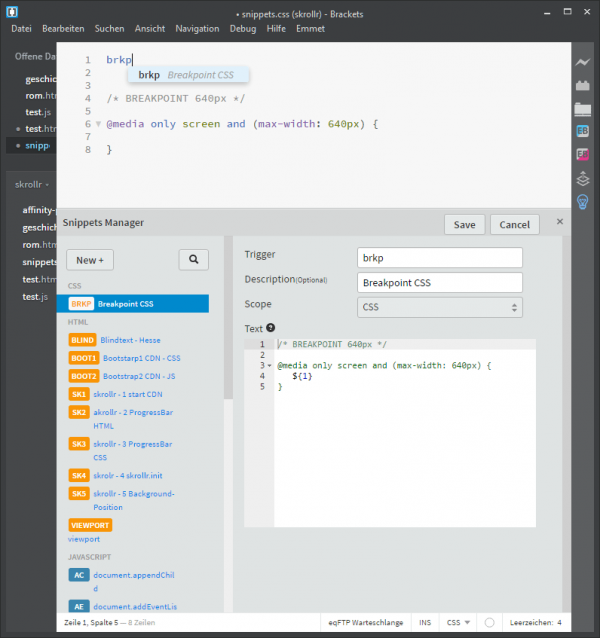Click the BOOT2 snippet badge
600x638 pixels.
coord(84,376)
